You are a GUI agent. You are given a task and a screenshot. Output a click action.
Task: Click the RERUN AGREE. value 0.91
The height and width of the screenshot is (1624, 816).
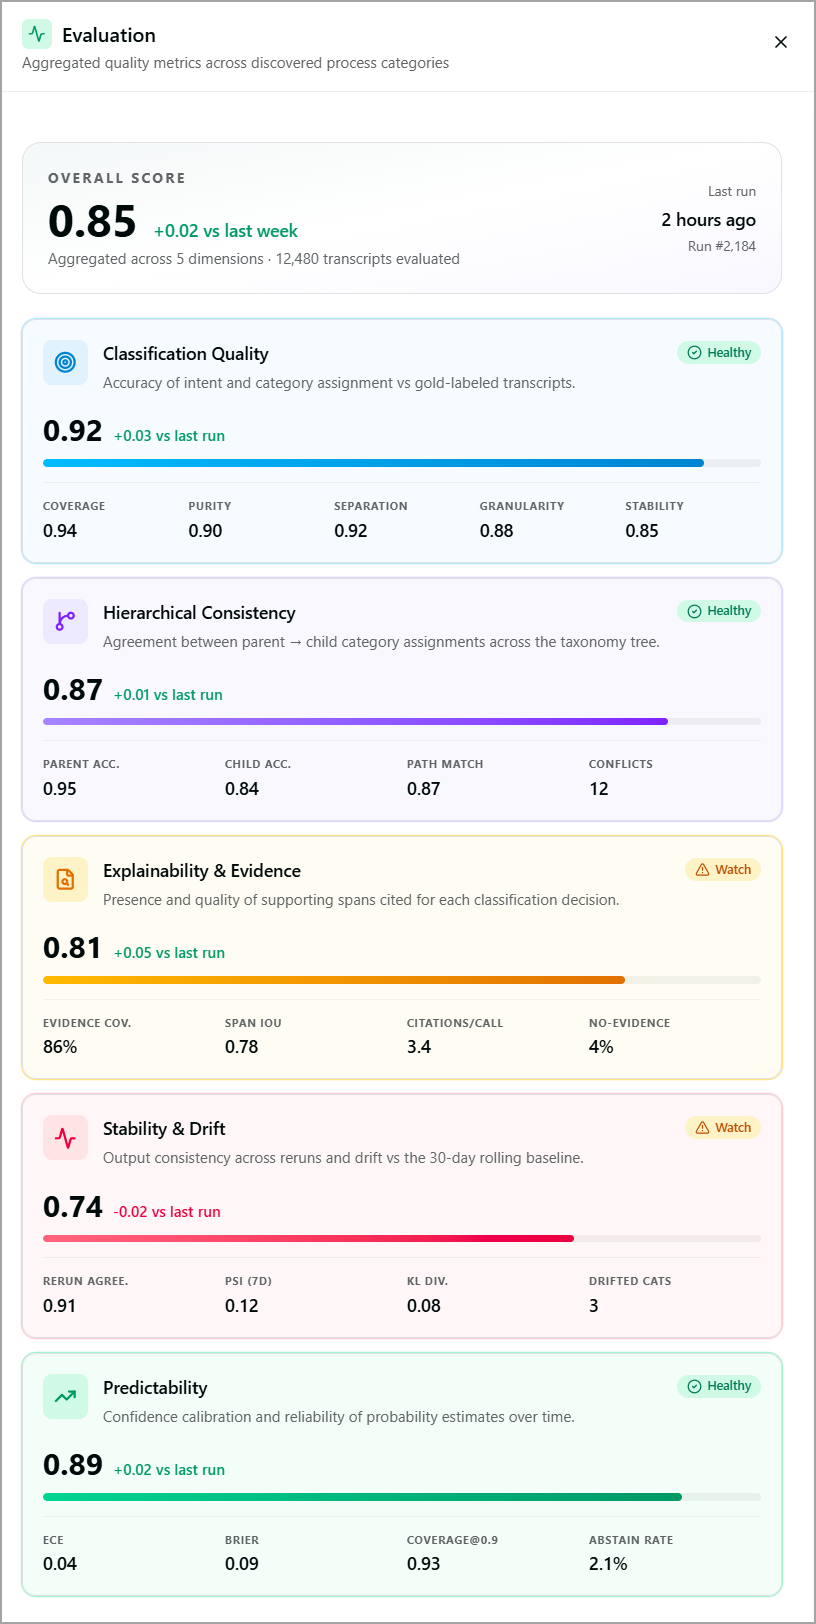pos(60,1306)
